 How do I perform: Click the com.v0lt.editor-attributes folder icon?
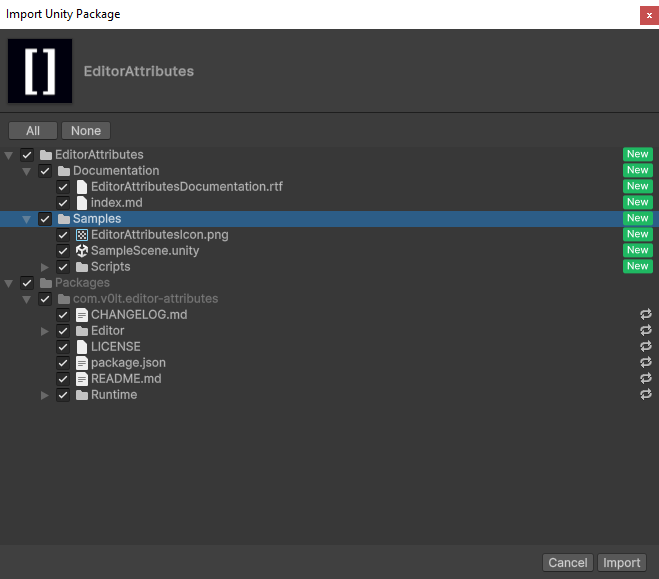pyautogui.click(x=64, y=299)
